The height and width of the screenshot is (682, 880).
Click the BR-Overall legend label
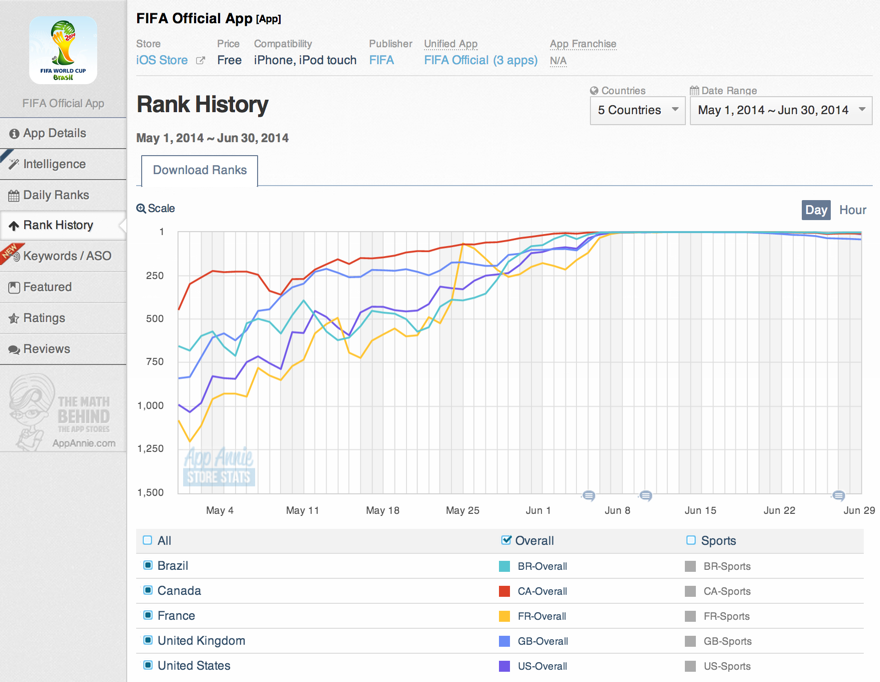(x=542, y=566)
